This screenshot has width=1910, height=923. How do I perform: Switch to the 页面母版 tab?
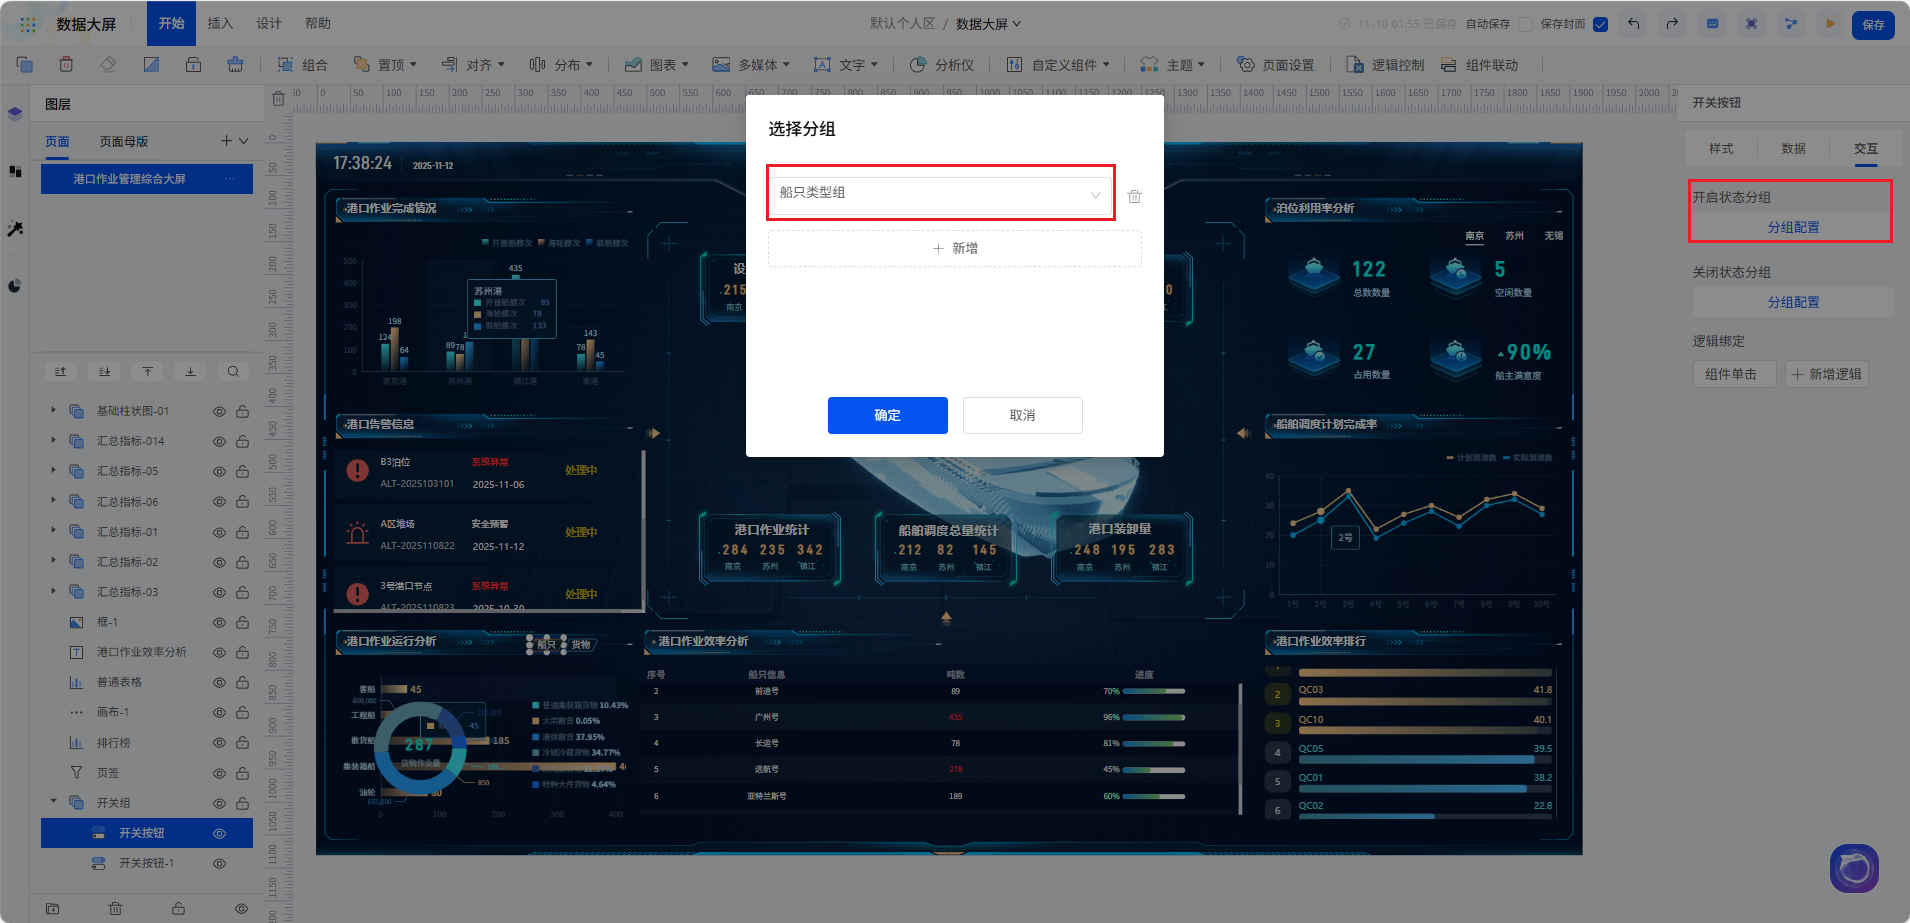pyautogui.click(x=124, y=142)
